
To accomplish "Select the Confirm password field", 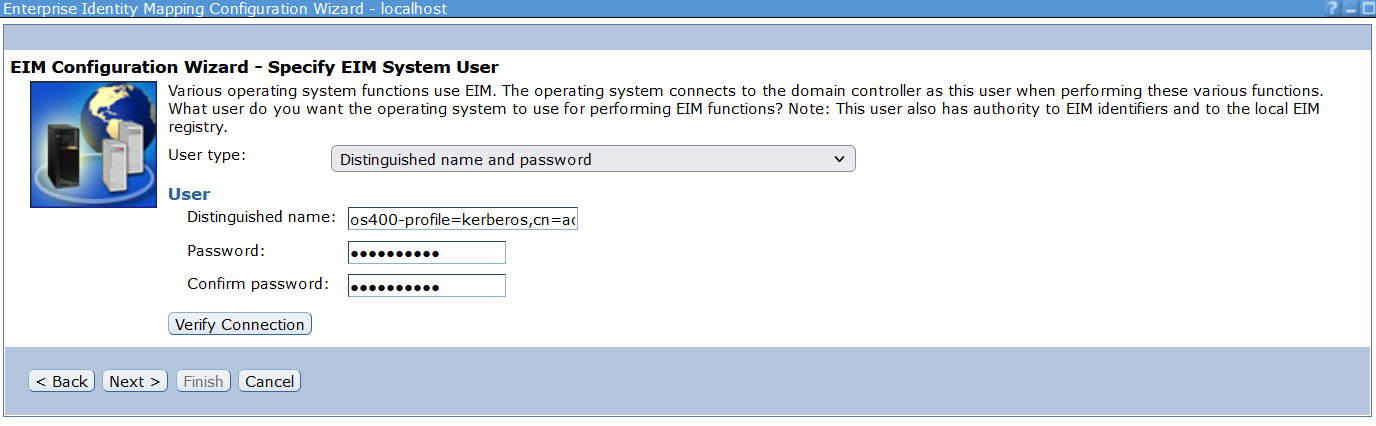I will coord(426,286).
